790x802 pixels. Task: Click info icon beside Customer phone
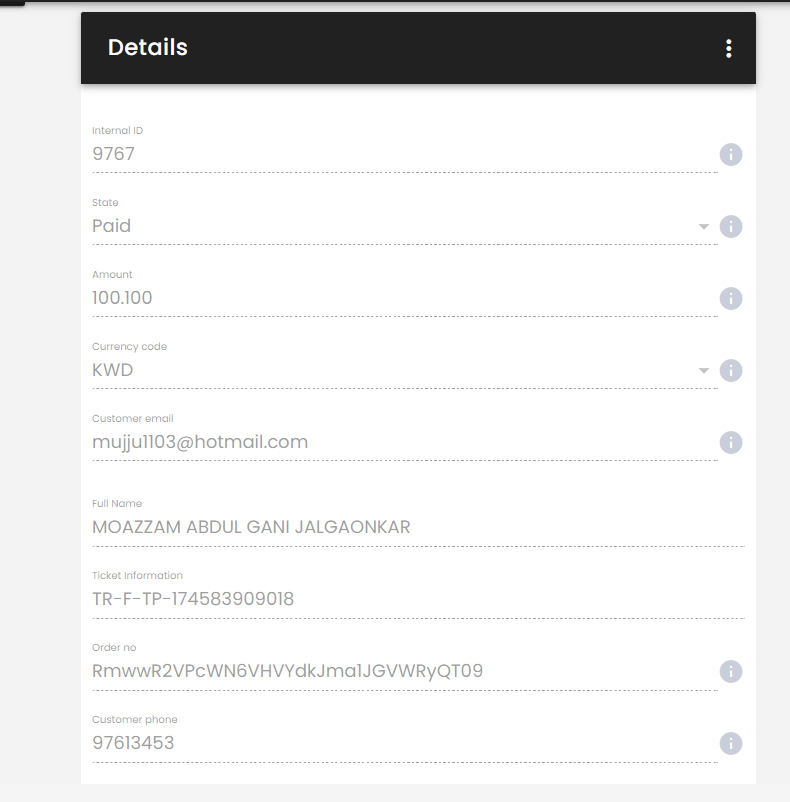coord(731,744)
